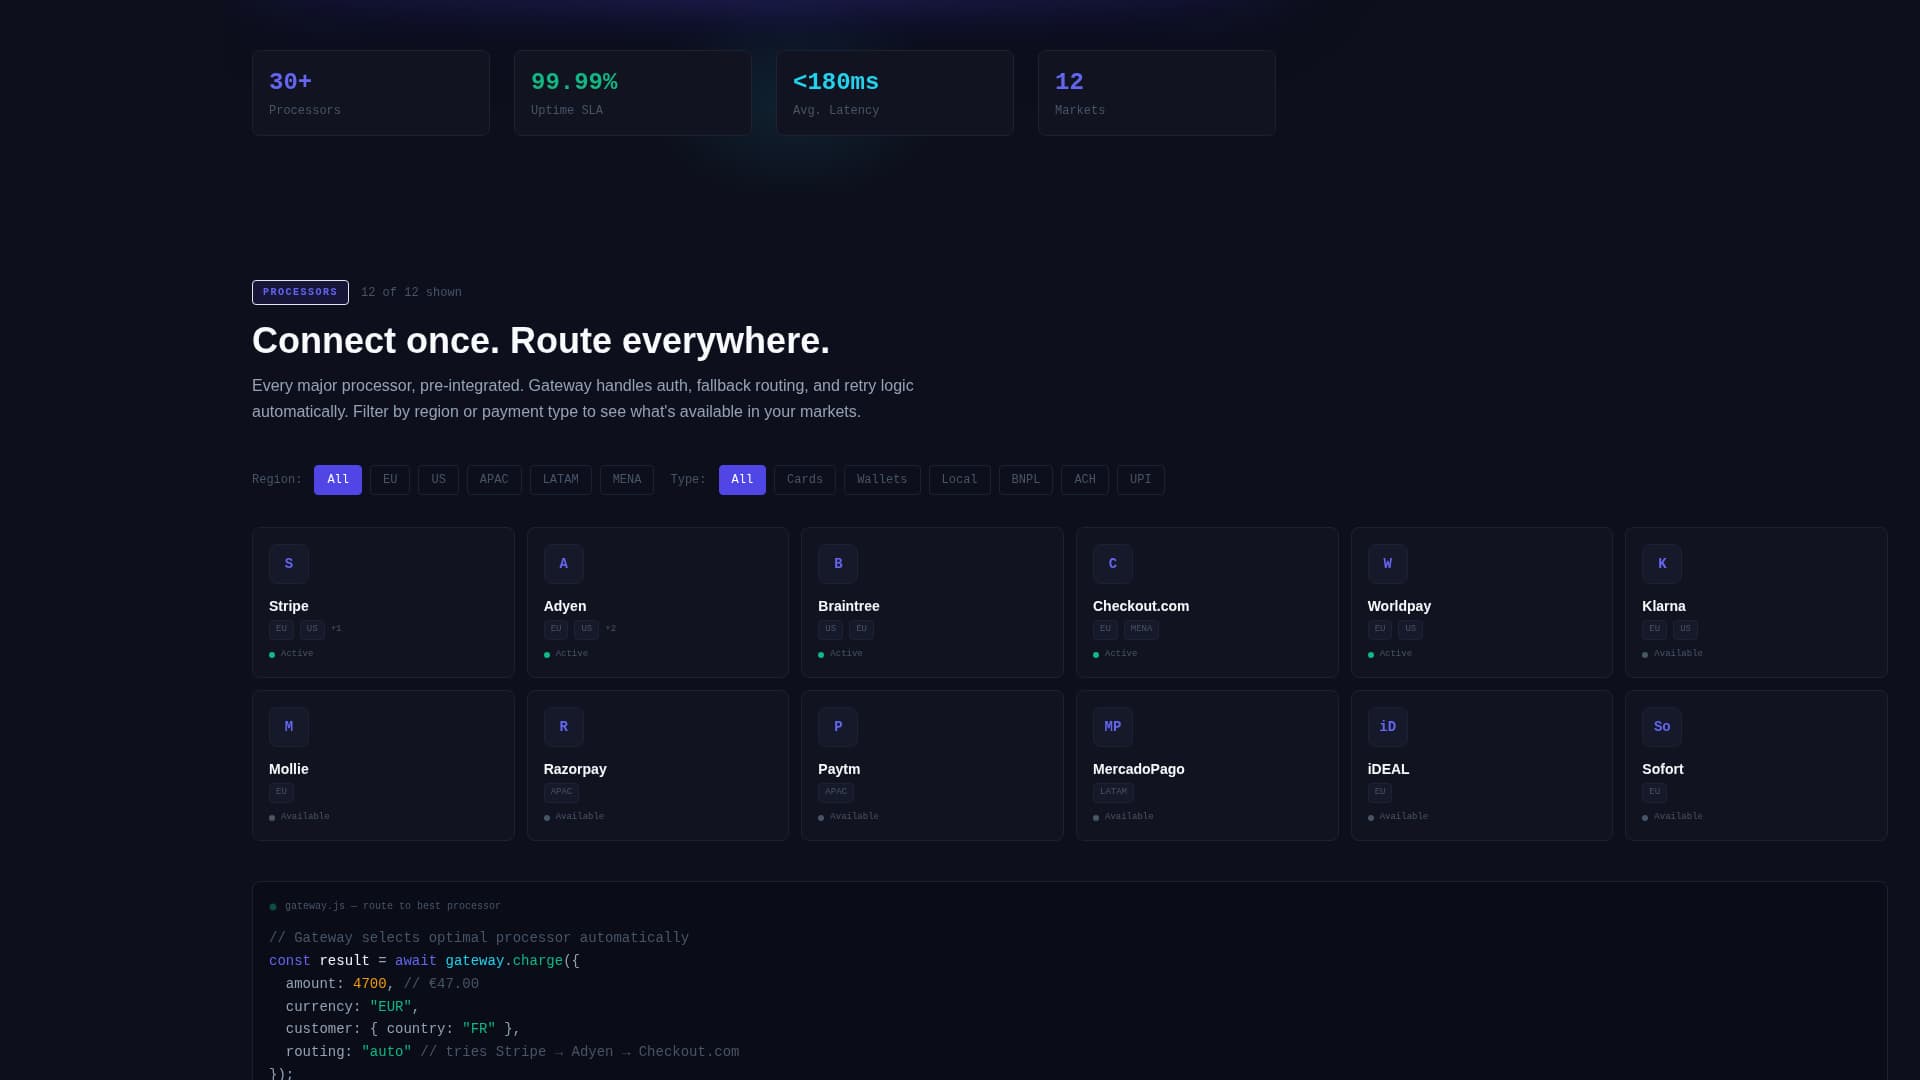
Task: Open the MercadoPago processor name
Action: [x=1138, y=769]
